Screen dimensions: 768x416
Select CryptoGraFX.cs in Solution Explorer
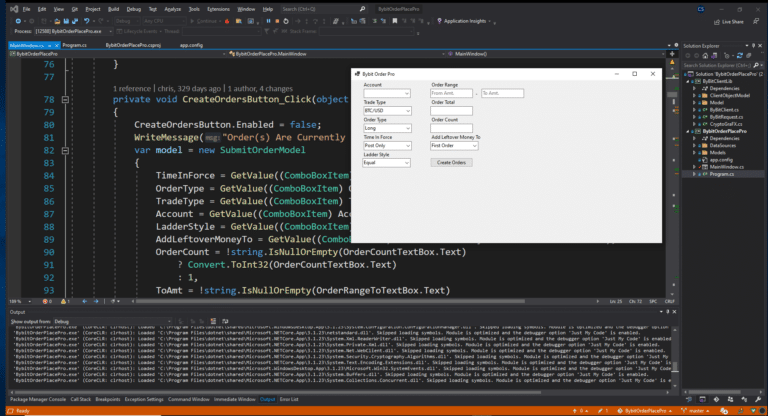tap(725, 124)
